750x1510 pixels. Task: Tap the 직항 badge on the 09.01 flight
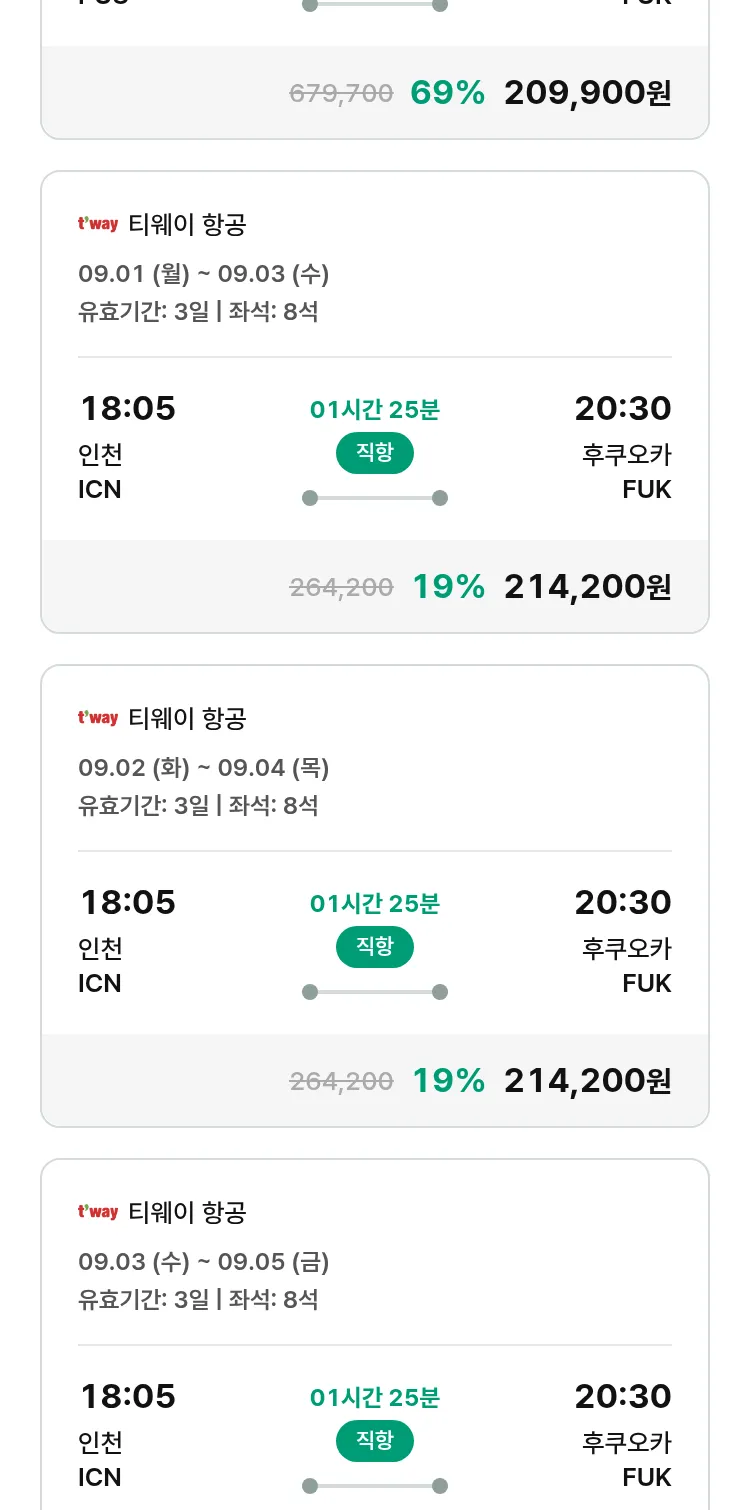375,453
